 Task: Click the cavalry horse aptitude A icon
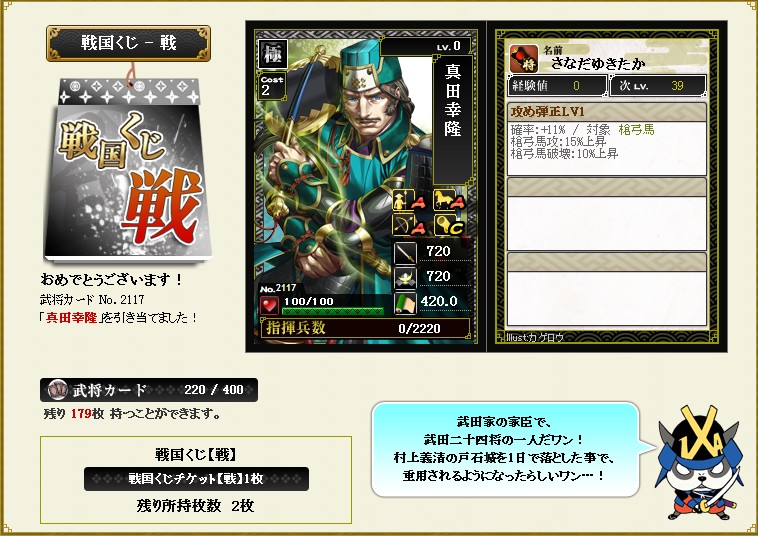(449, 200)
